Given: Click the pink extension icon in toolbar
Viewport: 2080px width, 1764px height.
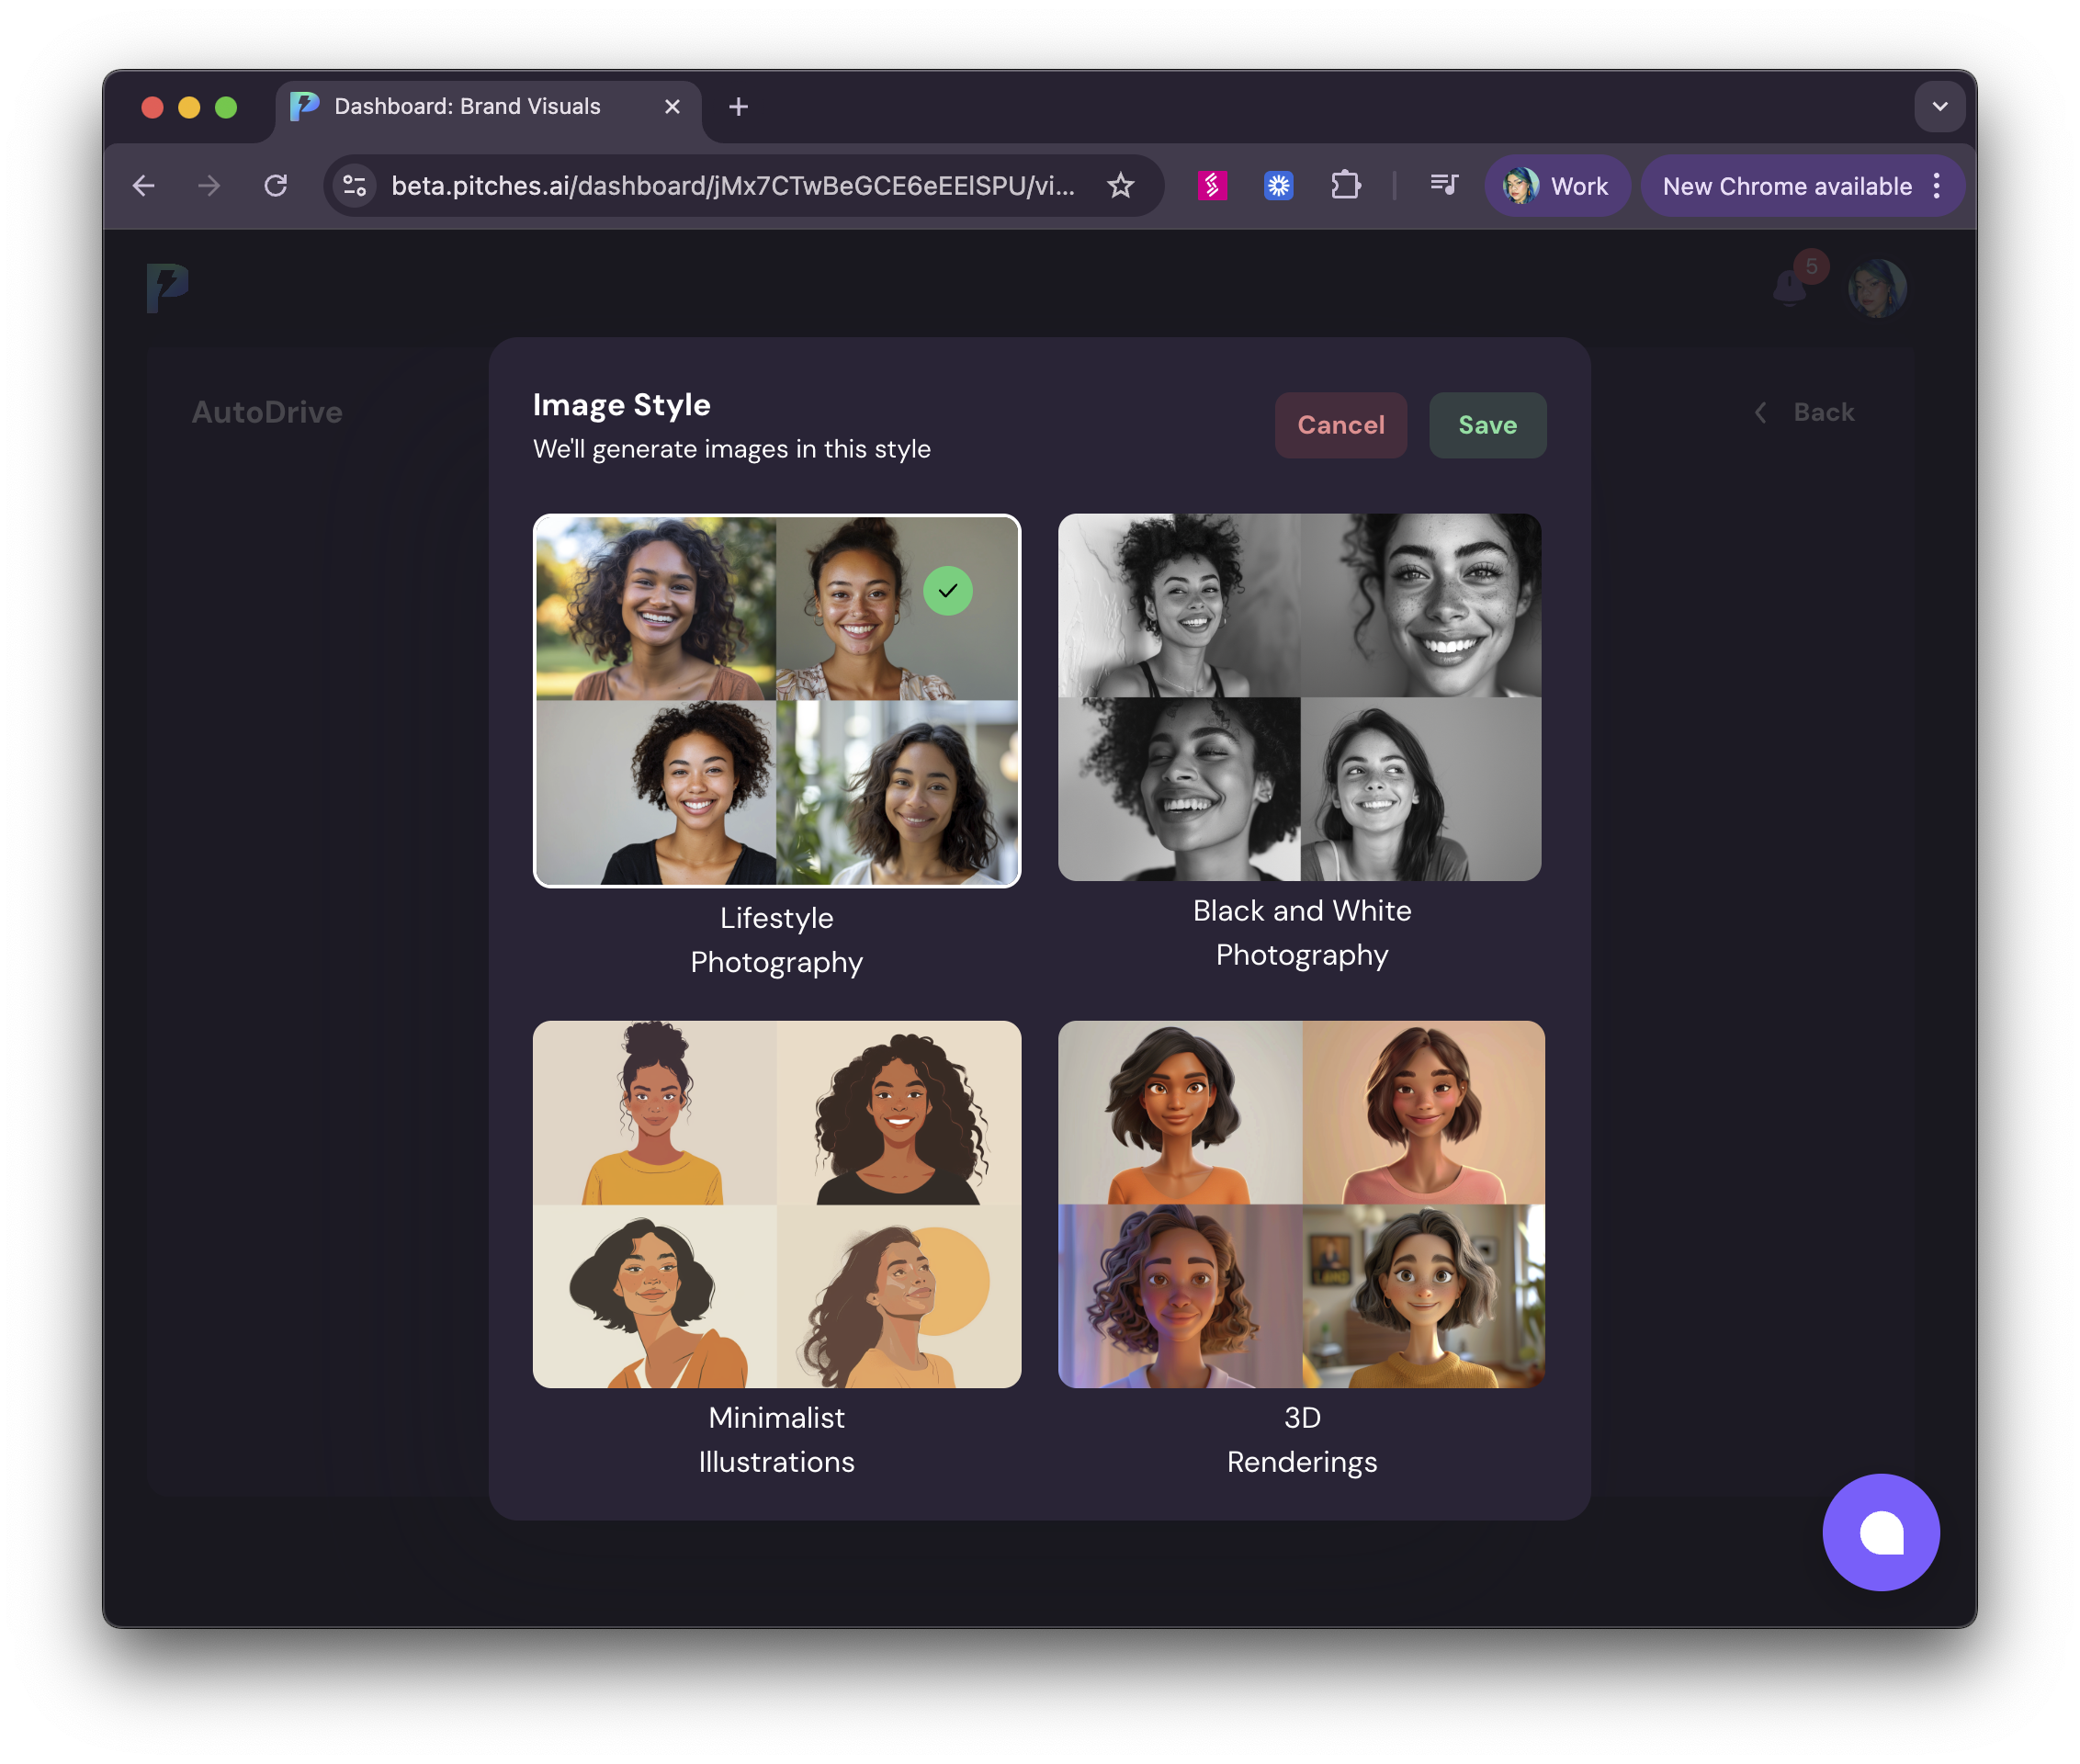Looking at the screenshot, I should [x=1212, y=186].
